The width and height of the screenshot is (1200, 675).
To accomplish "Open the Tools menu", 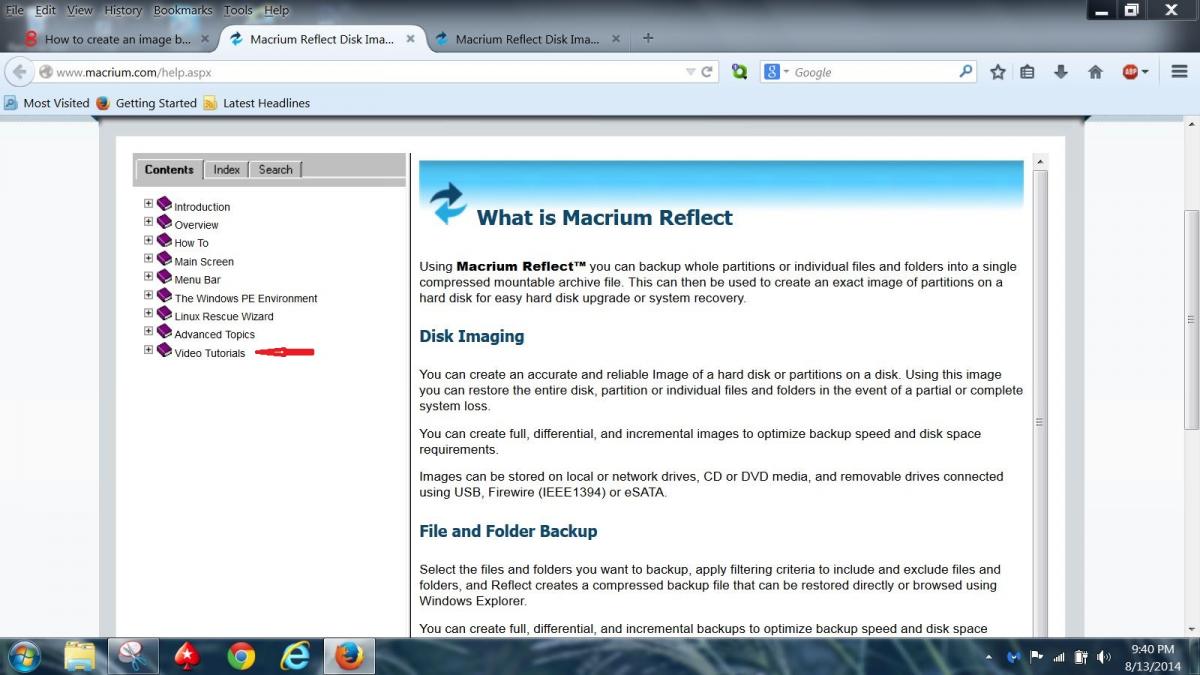I will [238, 10].
